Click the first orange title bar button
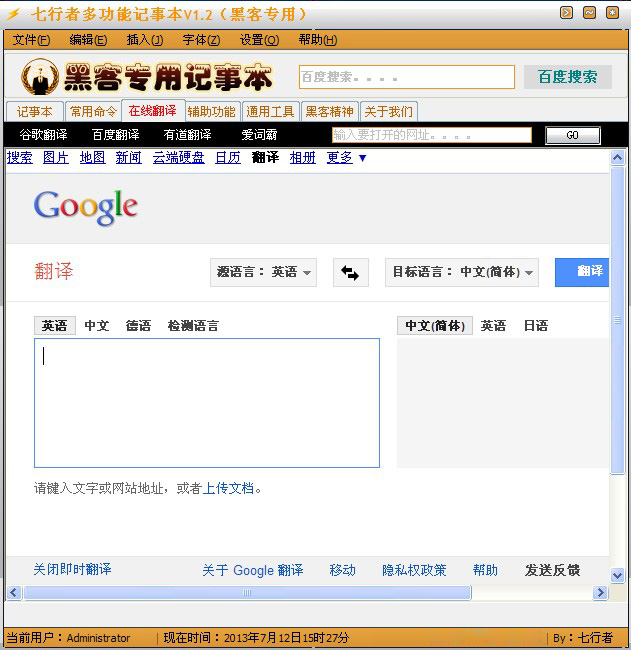The height and width of the screenshot is (650, 631). click(566, 13)
